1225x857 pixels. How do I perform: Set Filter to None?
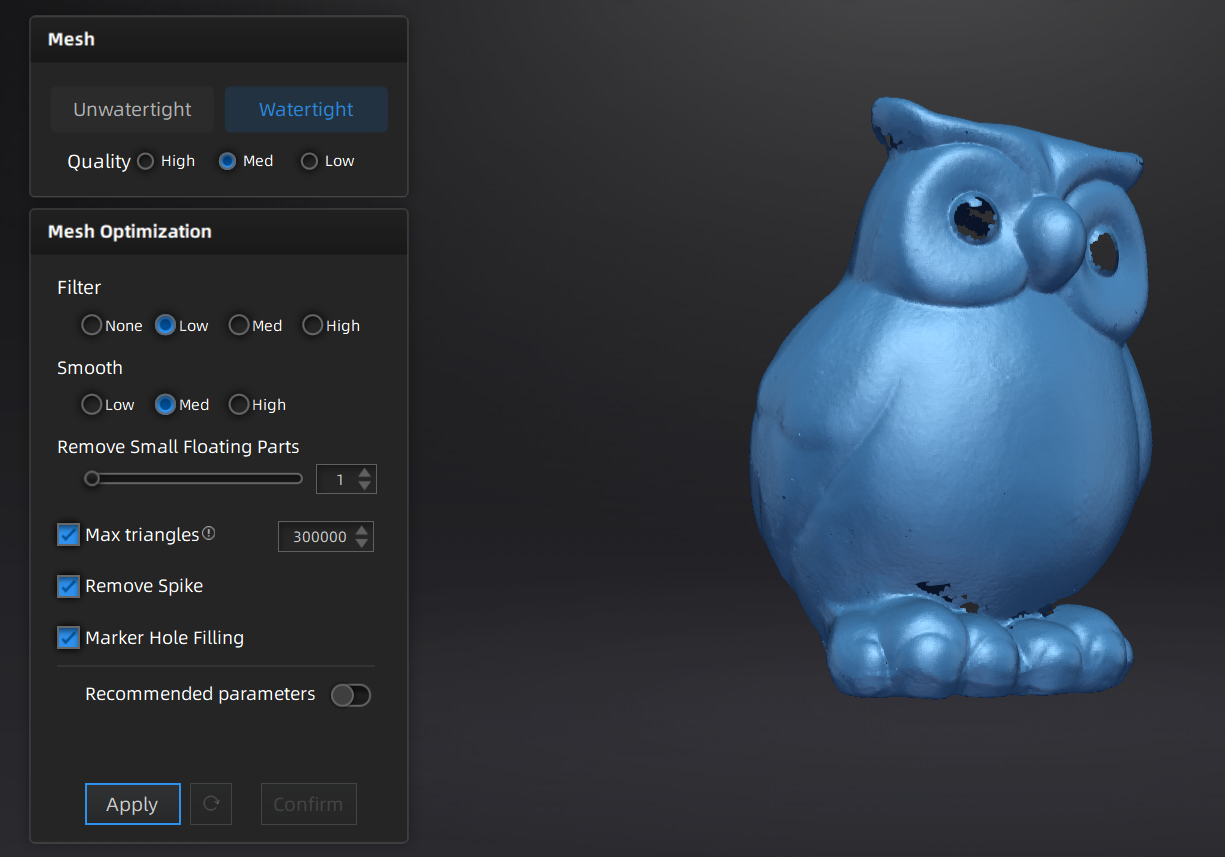coord(91,325)
